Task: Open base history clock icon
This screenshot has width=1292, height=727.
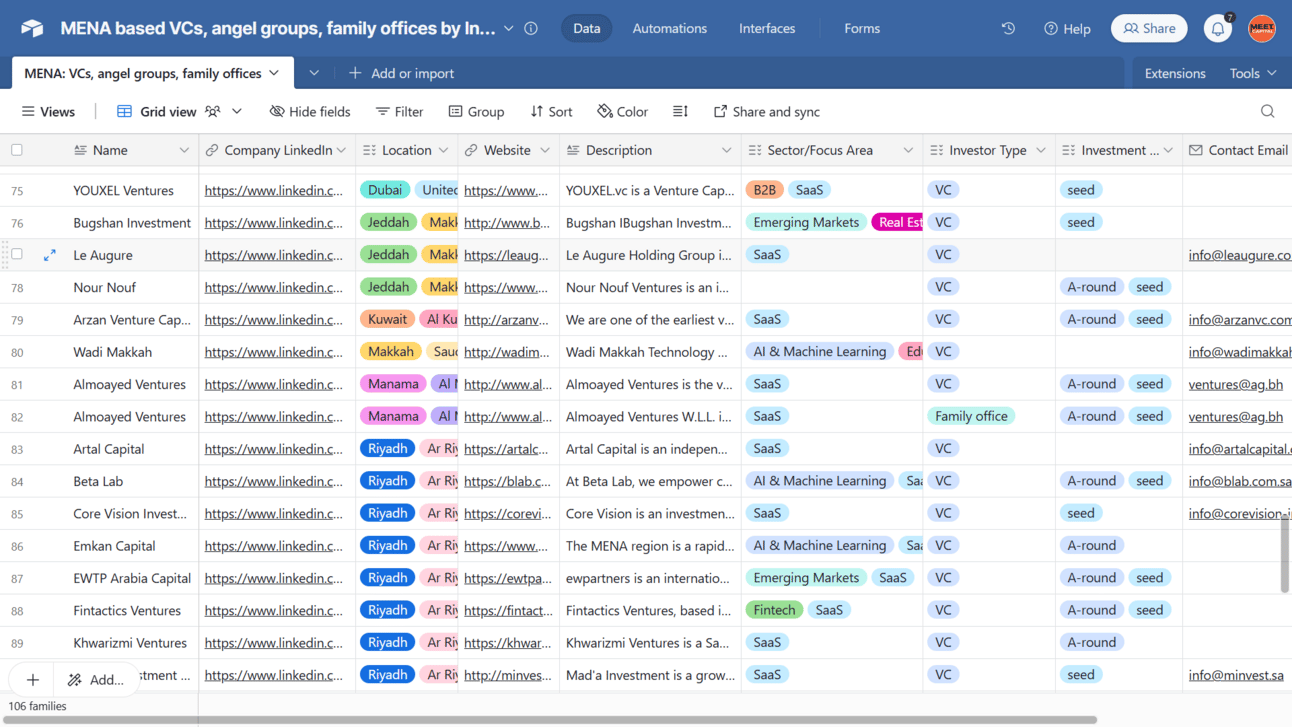Action: pos(1008,28)
